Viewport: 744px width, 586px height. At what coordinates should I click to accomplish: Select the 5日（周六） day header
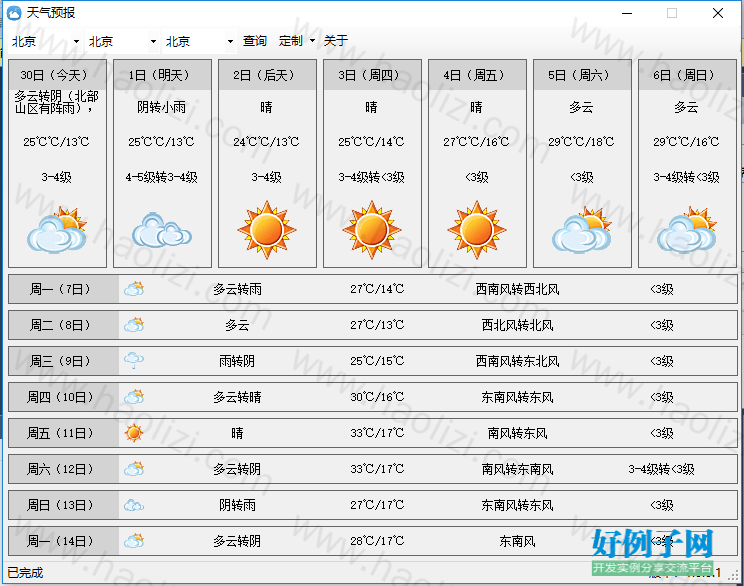click(x=582, y=75)
